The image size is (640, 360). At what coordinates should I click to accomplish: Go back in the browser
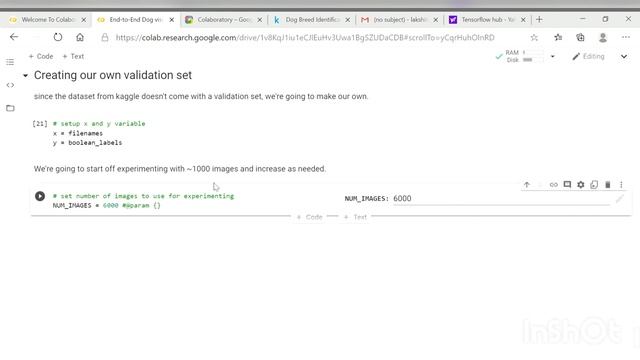(14, 37)
